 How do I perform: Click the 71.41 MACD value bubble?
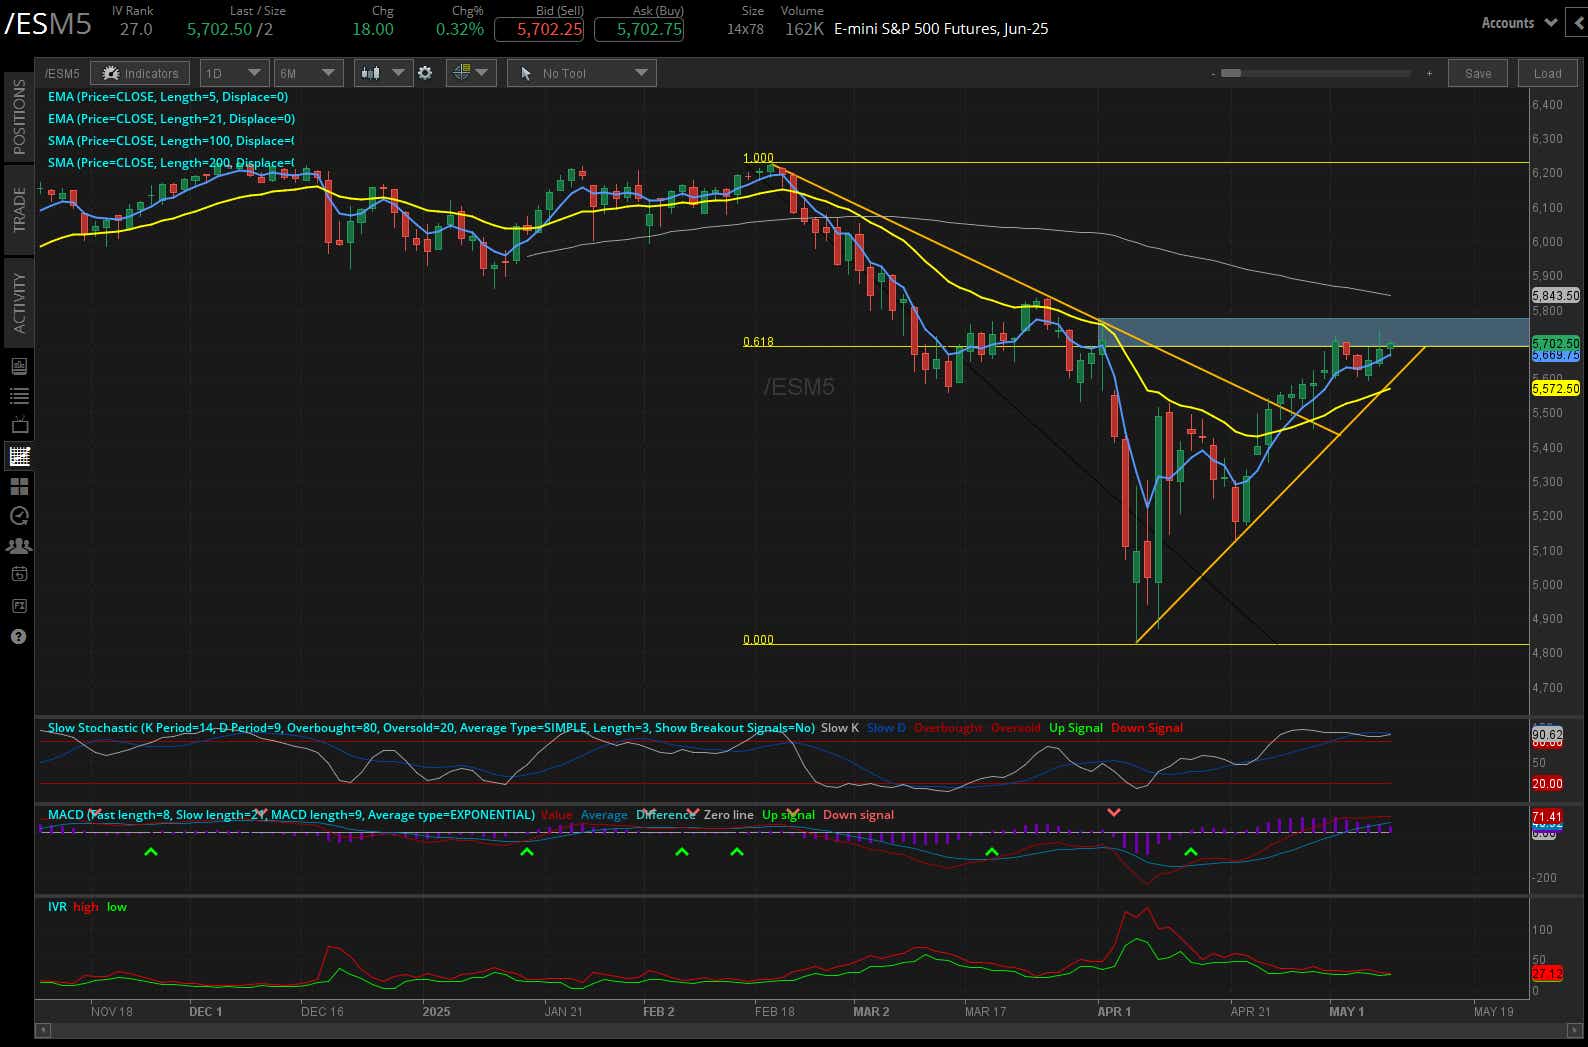click(x=1547, y=817)
